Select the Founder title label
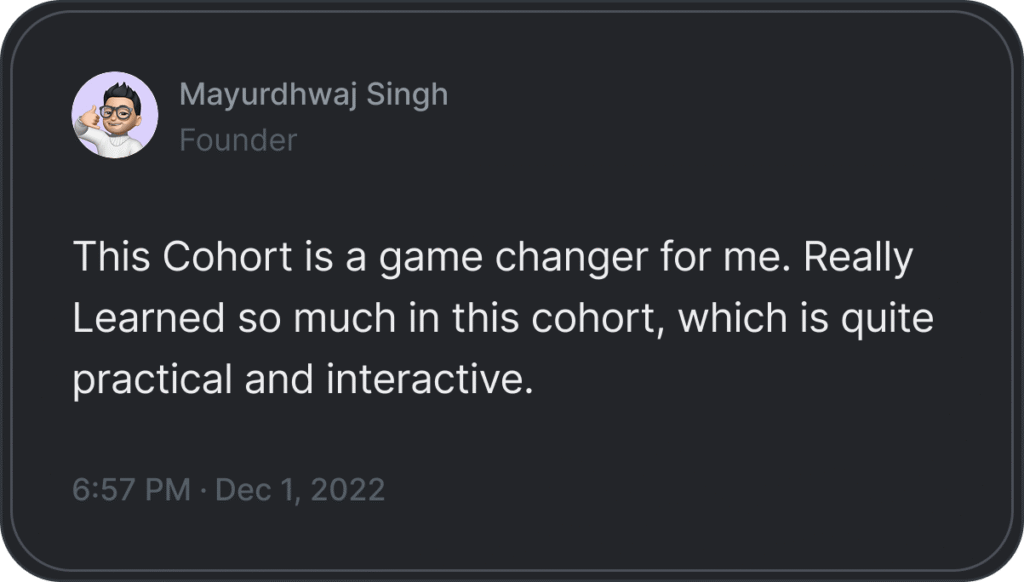This screenshot has height=582, width=1024. pyautogui.click(x=238, y=140)
